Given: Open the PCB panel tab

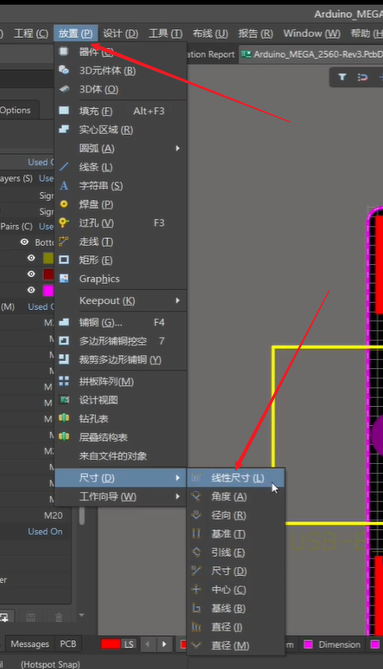Looking at the screenshot, I should [68, 644].
